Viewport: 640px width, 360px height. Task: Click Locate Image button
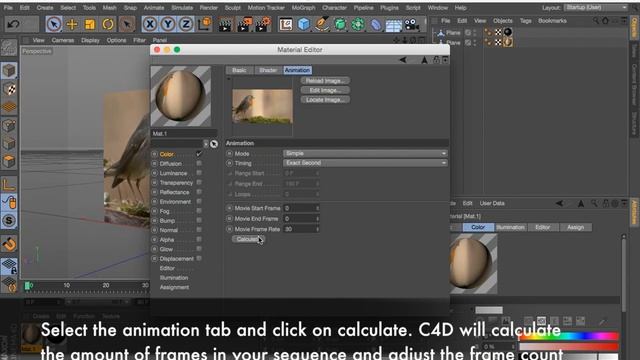(x=325, y=100)
